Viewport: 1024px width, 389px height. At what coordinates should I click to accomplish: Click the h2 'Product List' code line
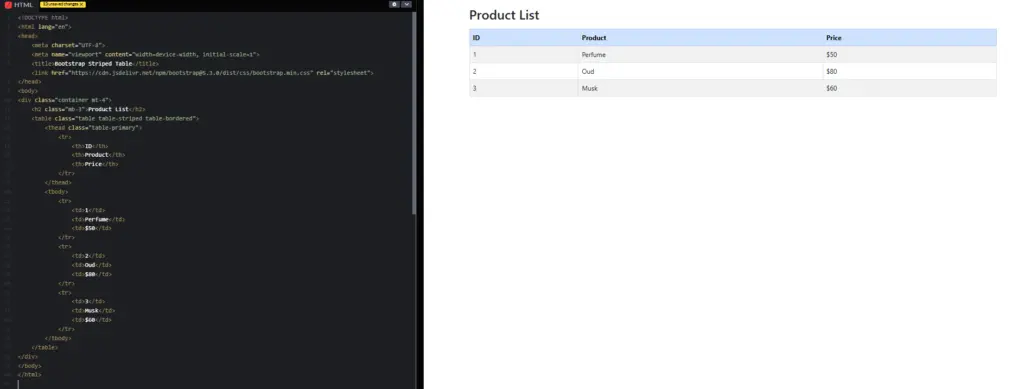(x=88, y=110)
